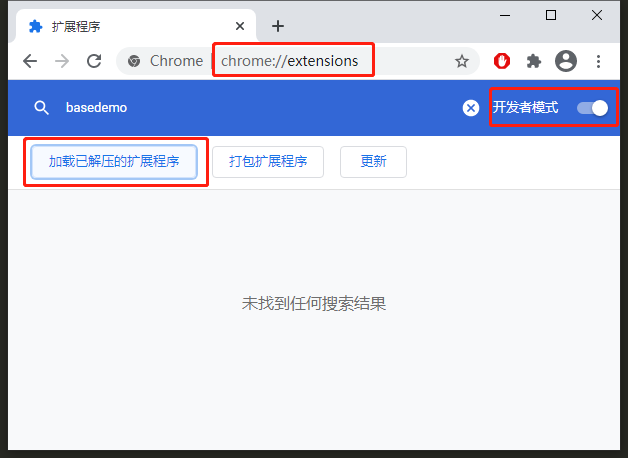The width and height of the screenshot is (628, 458).
Task: Bookmark this page with the star icon
Action: [x=462, y=61]
